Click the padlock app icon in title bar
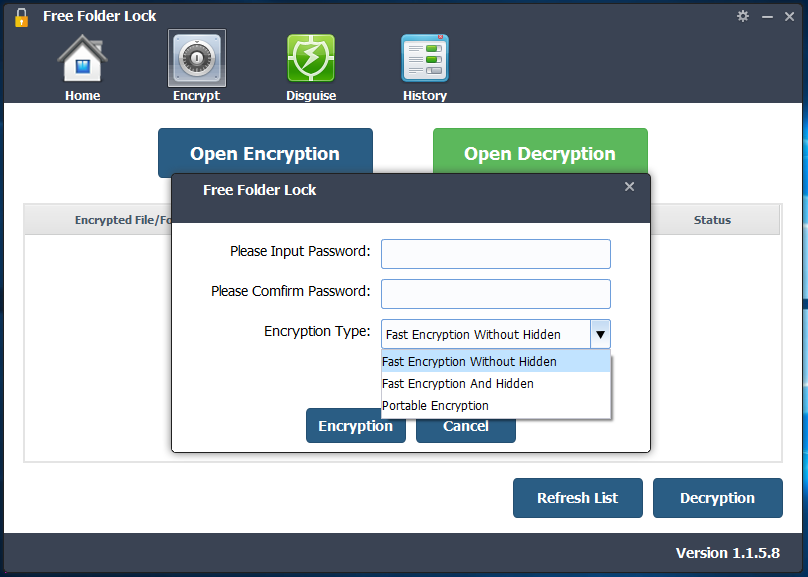 (x=21, y=17)
